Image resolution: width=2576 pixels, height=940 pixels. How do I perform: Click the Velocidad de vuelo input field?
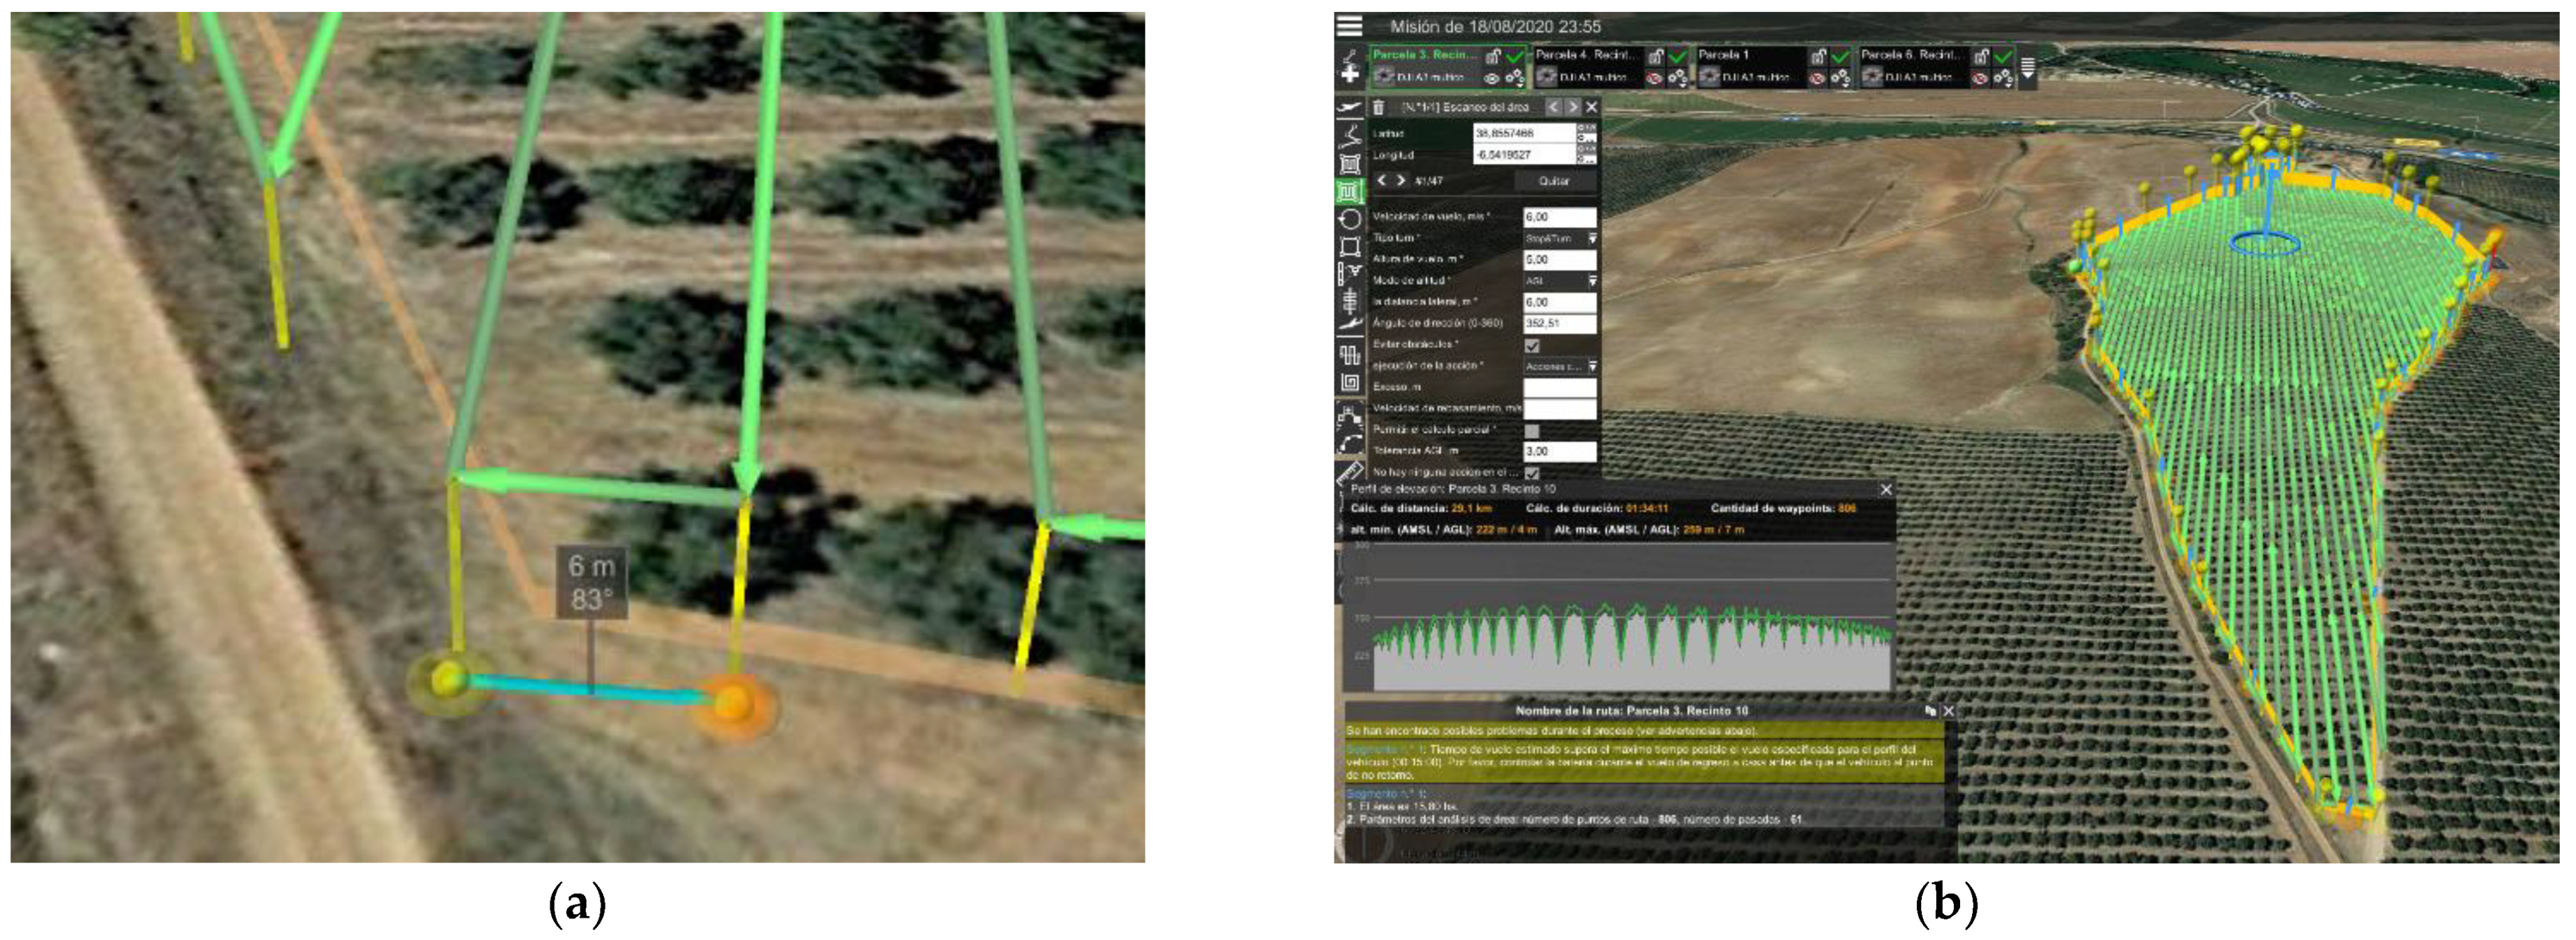(1560, 217)
